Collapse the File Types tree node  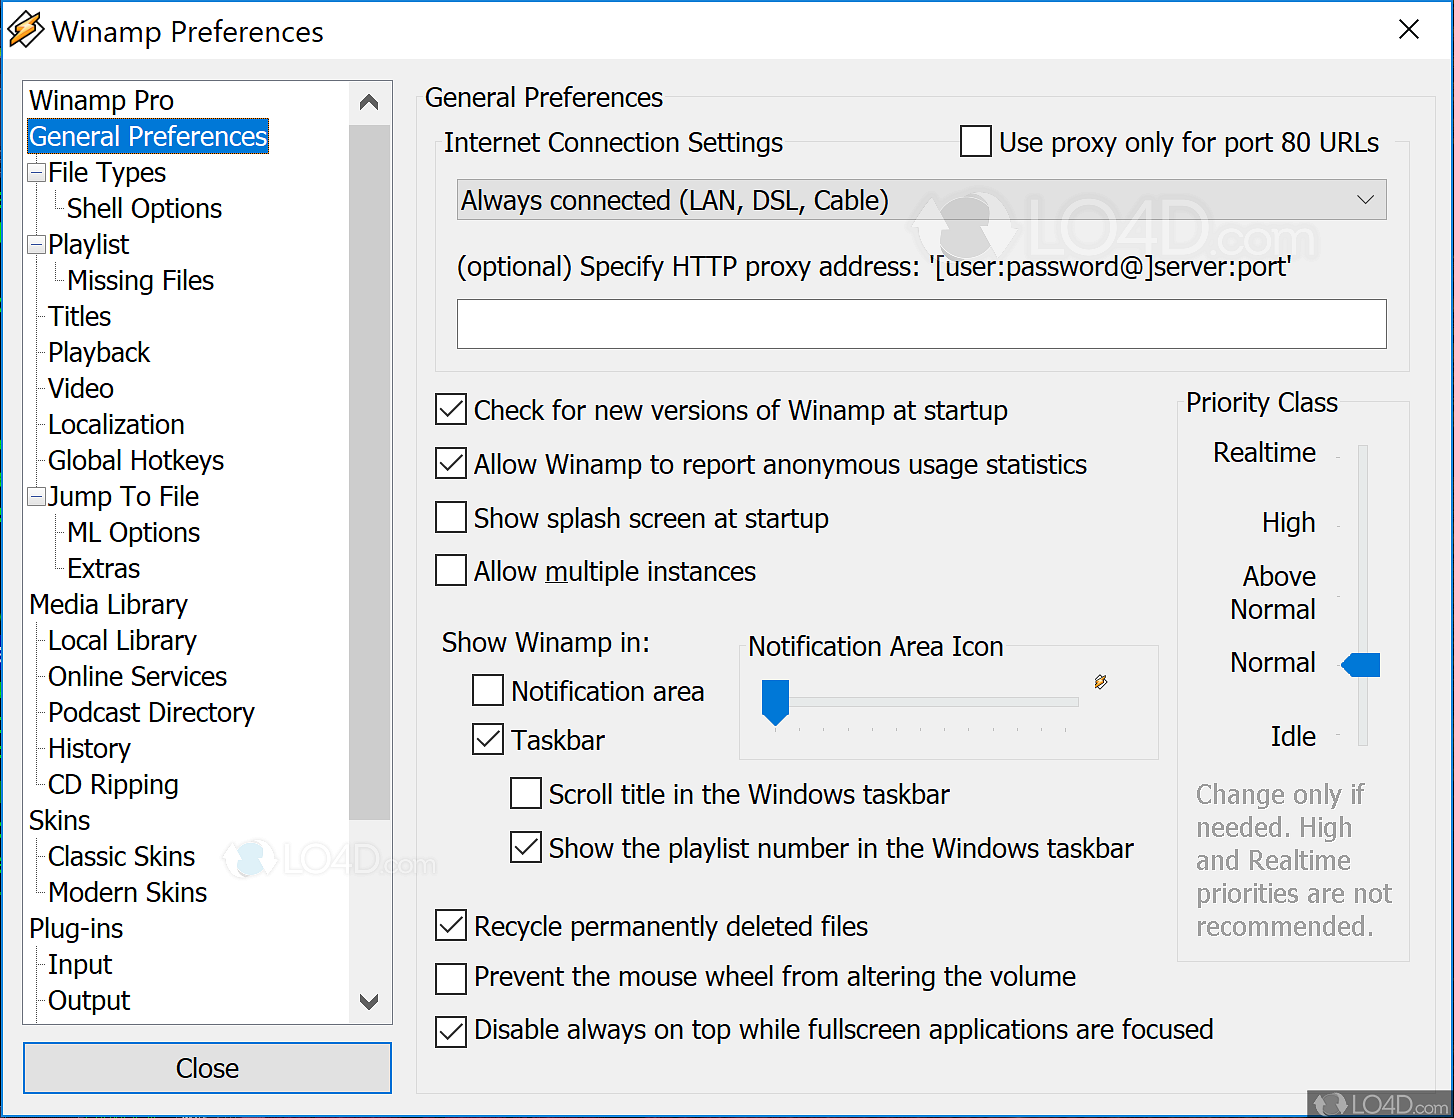point(37,173)
